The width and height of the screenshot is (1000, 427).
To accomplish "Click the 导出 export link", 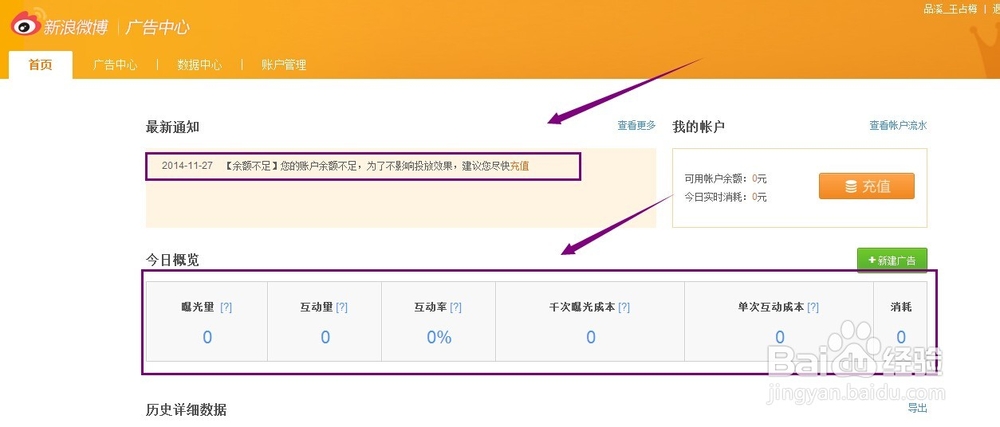I will coord(917,409).
